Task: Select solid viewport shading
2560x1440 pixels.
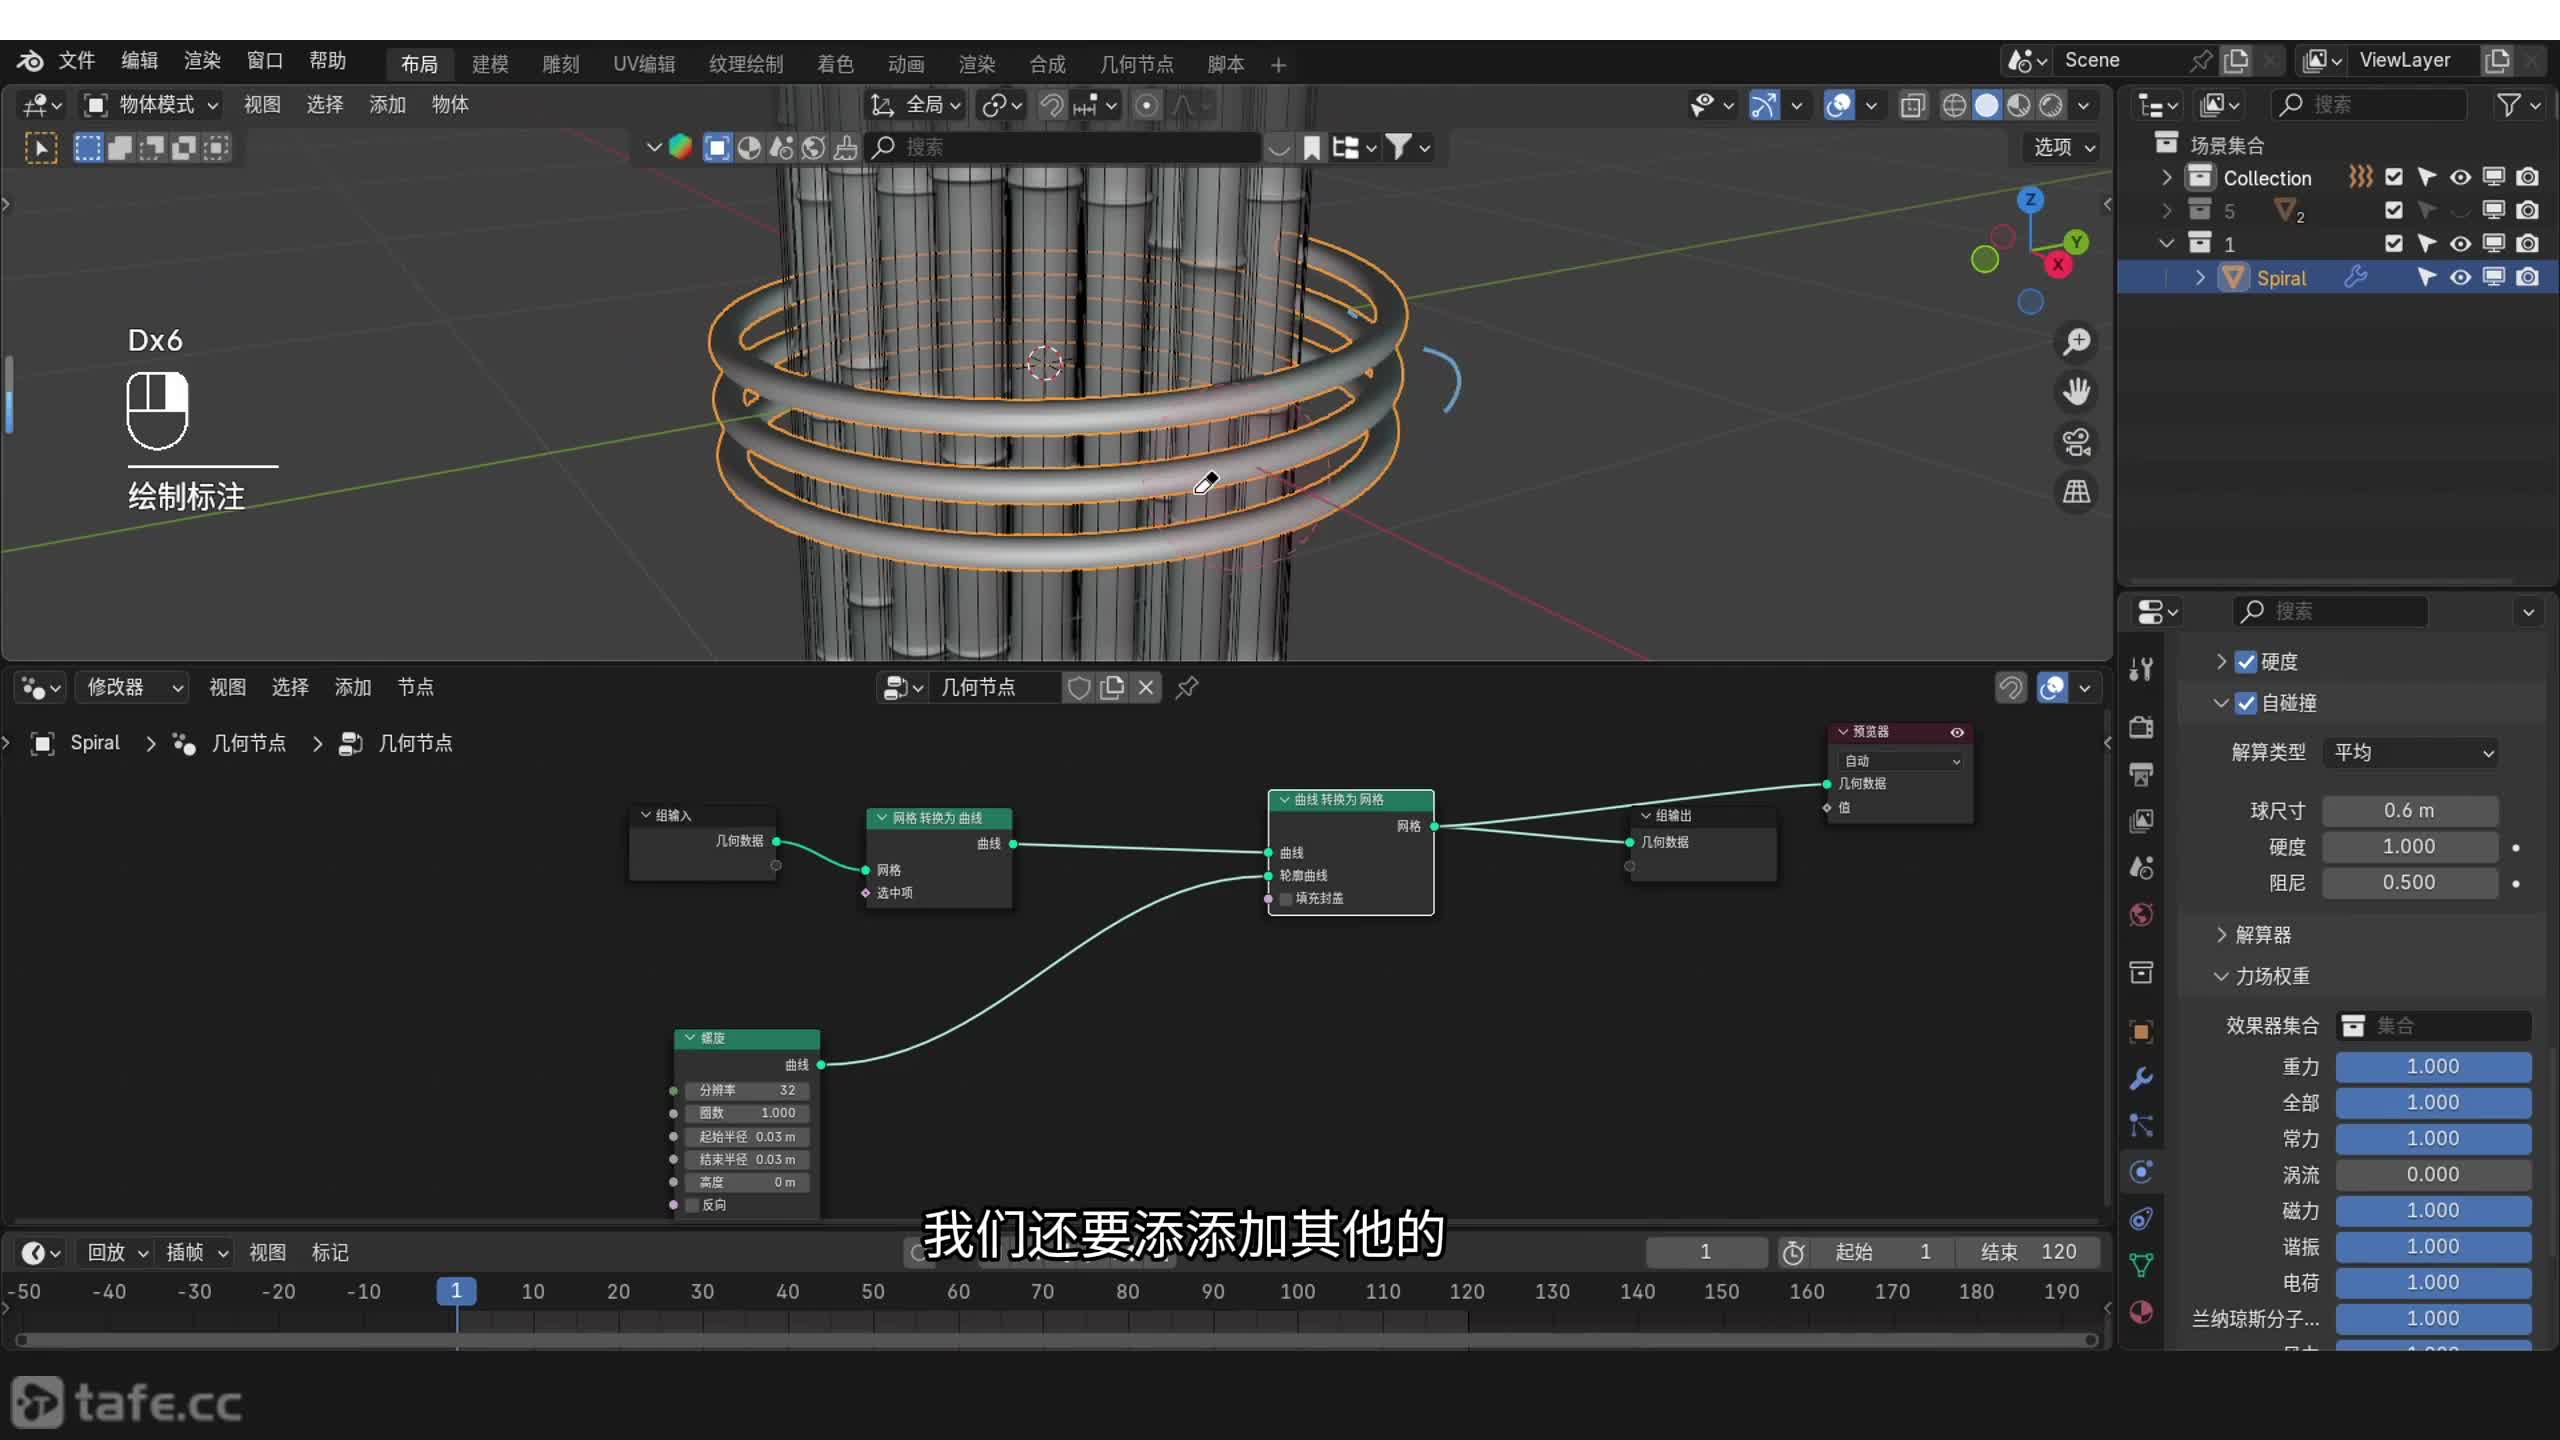Action: click(1987, 105)
